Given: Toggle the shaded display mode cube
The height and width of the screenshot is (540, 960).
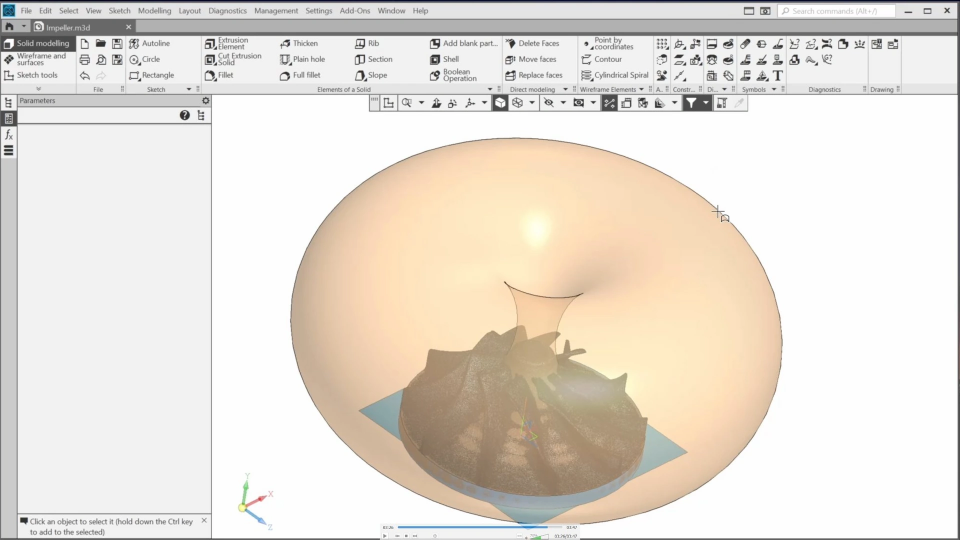Looking at the screenshot, I should [500, 103].
